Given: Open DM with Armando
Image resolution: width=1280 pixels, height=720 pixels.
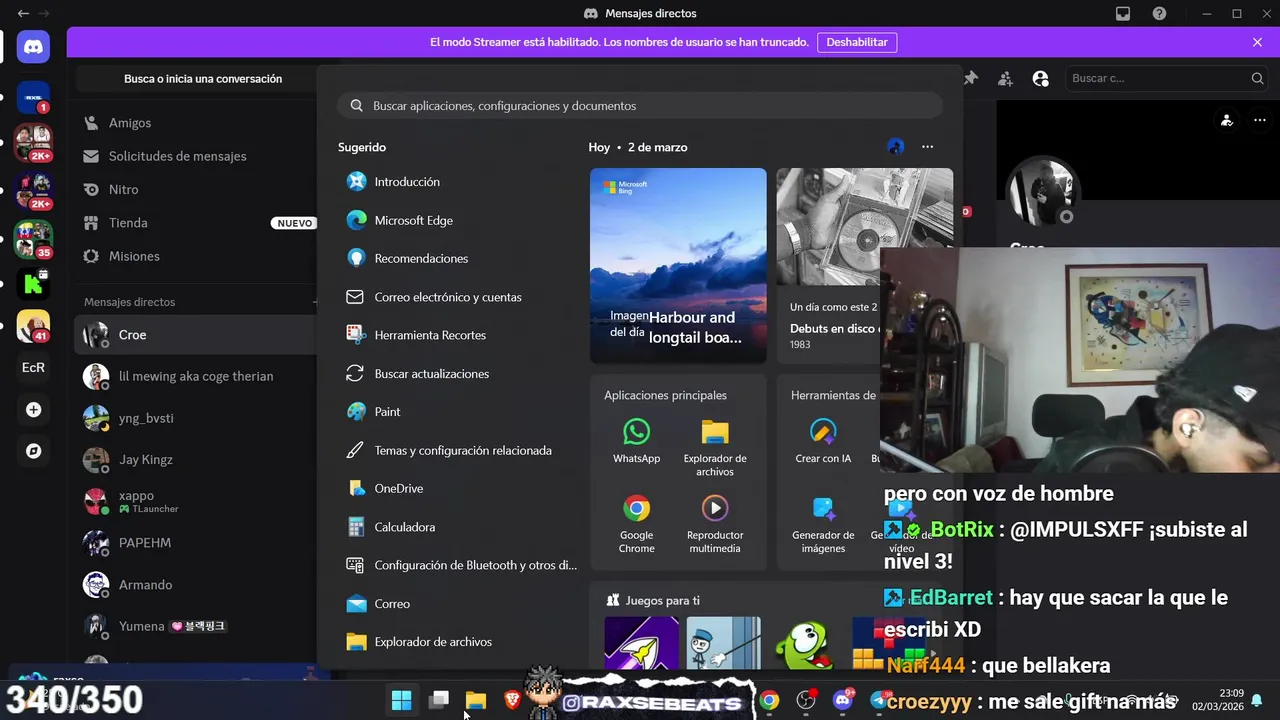Looking at the screenshot, I should click(x=195, y=585).
